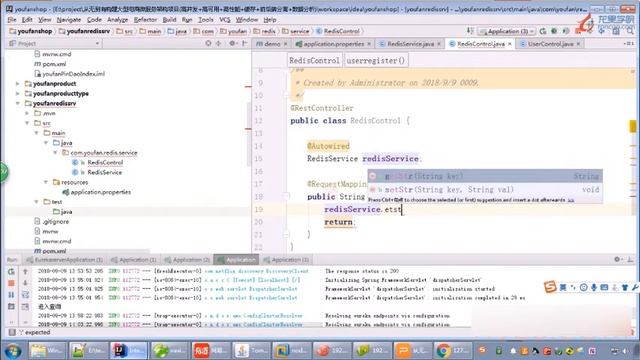Collapse the youfanredissrv module
640x360 pixels.
click(x=18, y=103)
